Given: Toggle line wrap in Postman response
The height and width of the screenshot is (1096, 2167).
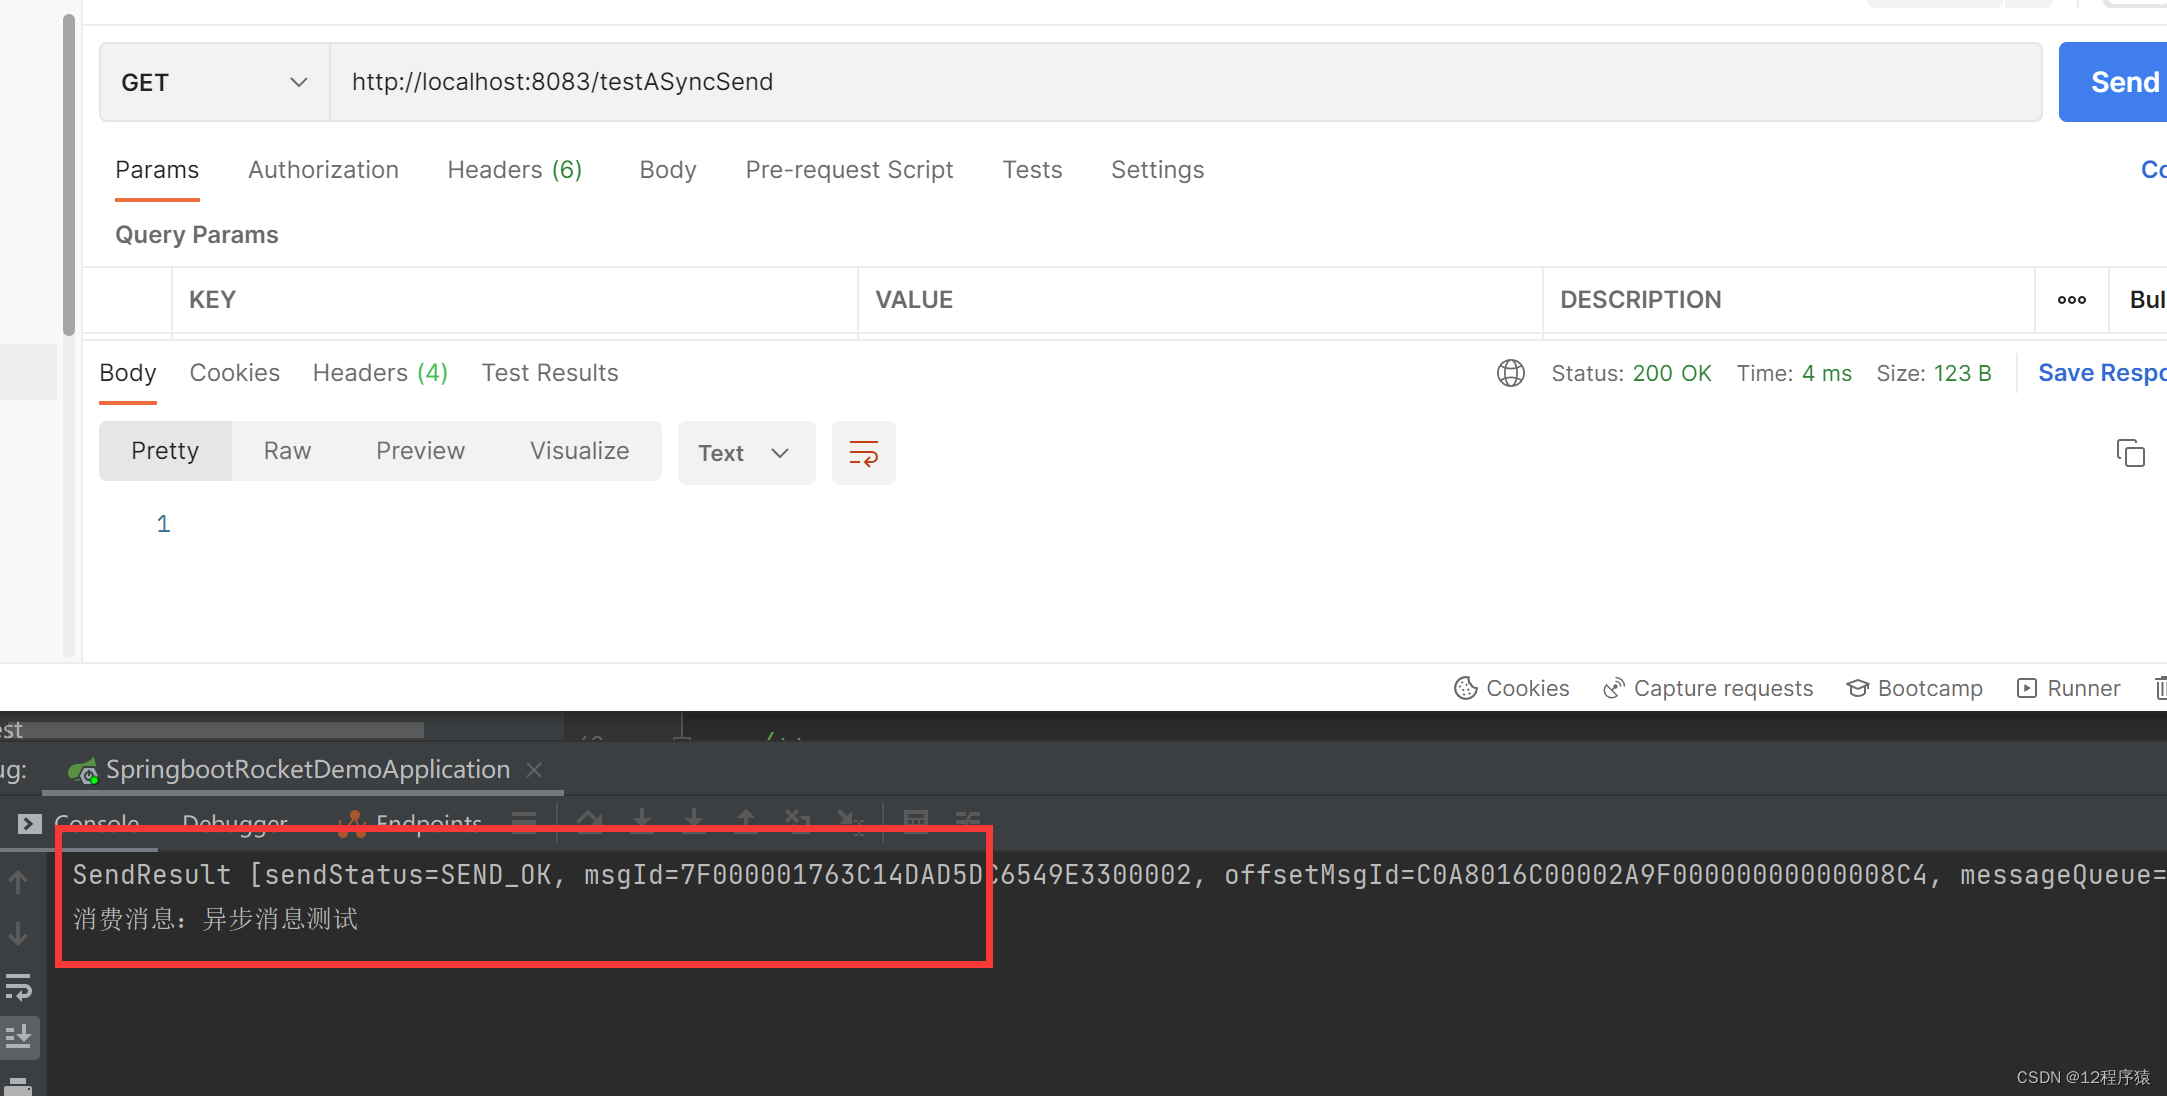Looking at the screenshot, I should click(863, 453).
